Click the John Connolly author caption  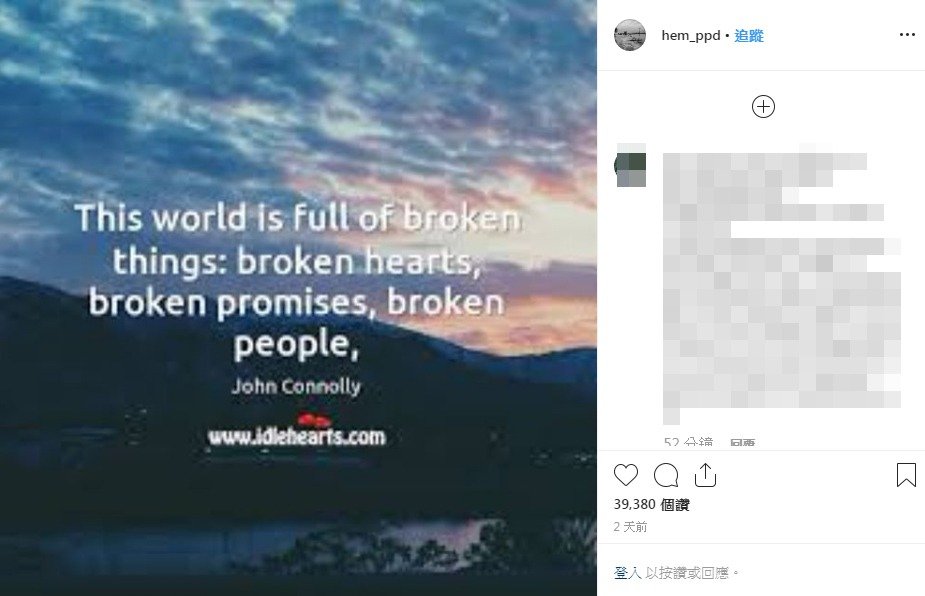[296, 387]
